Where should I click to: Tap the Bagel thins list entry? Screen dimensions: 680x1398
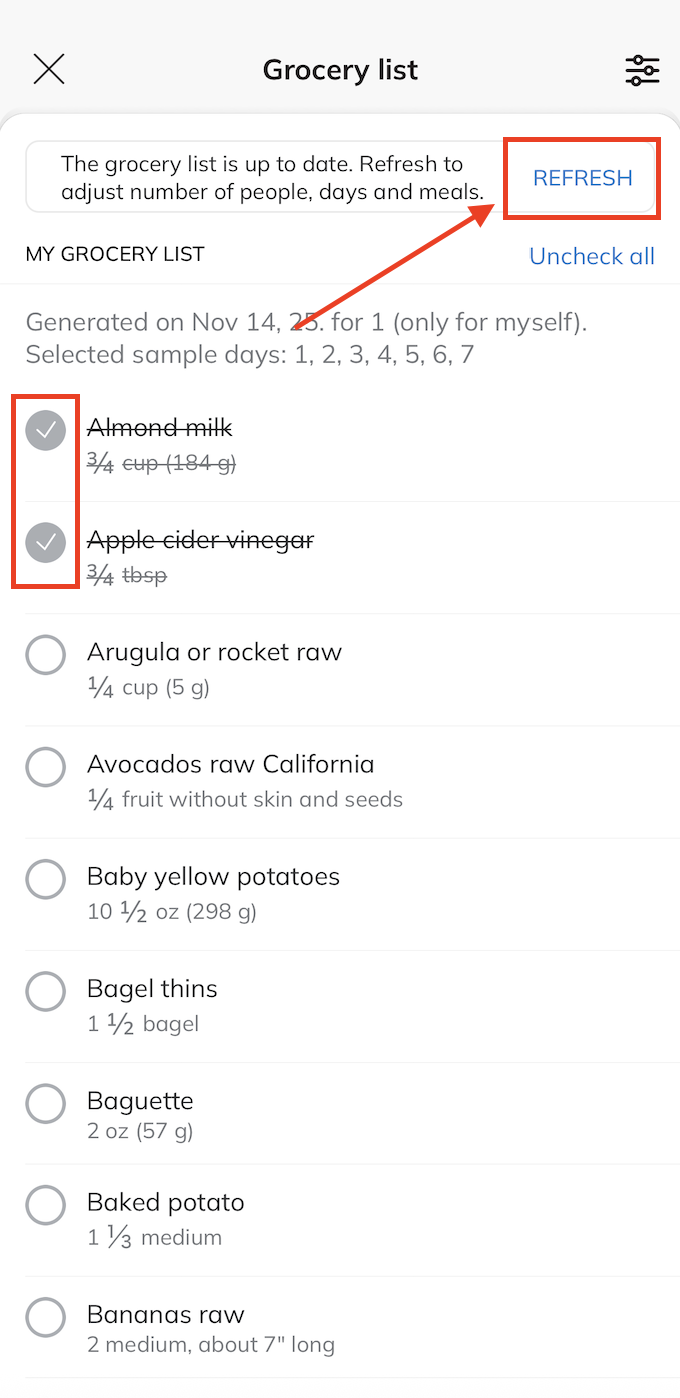[152, 988]
